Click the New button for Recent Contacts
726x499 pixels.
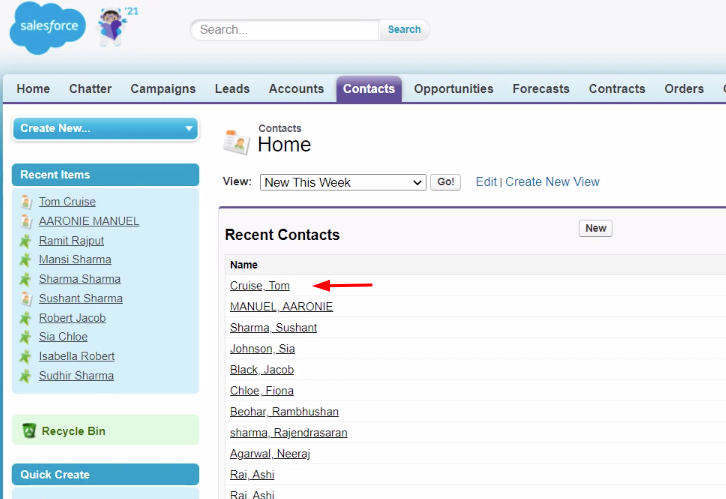point(595,228)
